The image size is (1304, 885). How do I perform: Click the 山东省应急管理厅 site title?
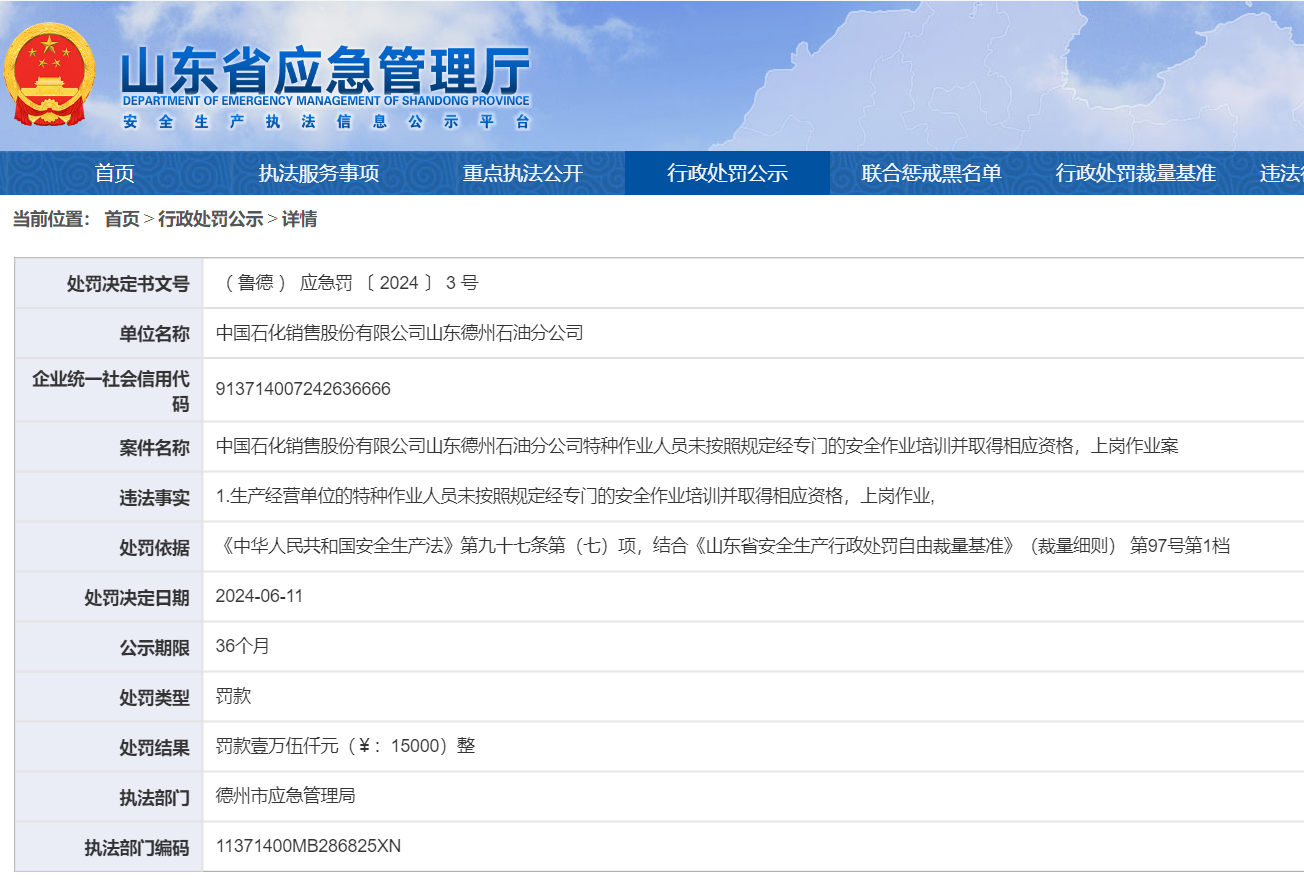(325, 70)
